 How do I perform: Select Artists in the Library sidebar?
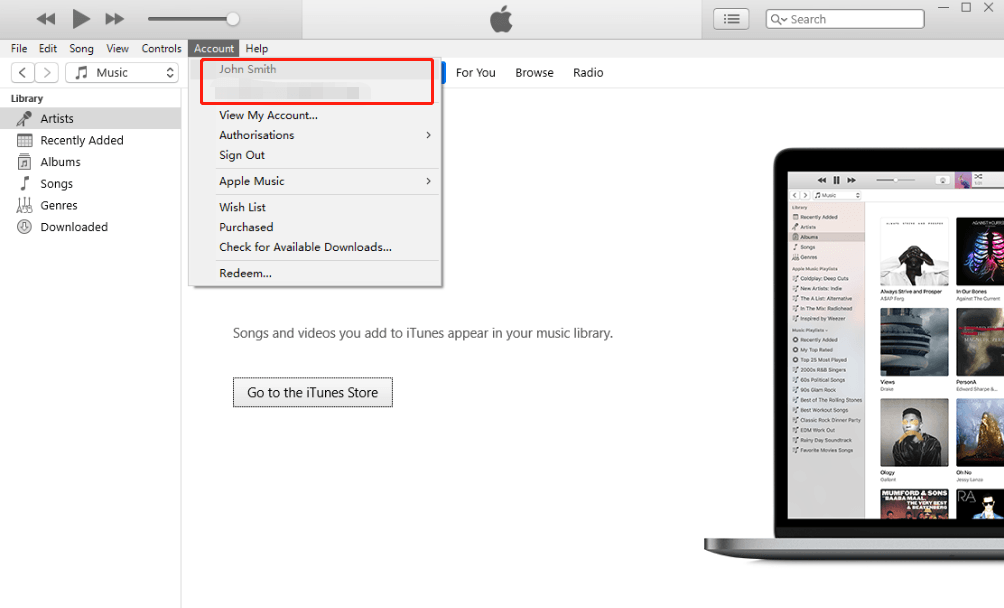(x=90, y=118)
